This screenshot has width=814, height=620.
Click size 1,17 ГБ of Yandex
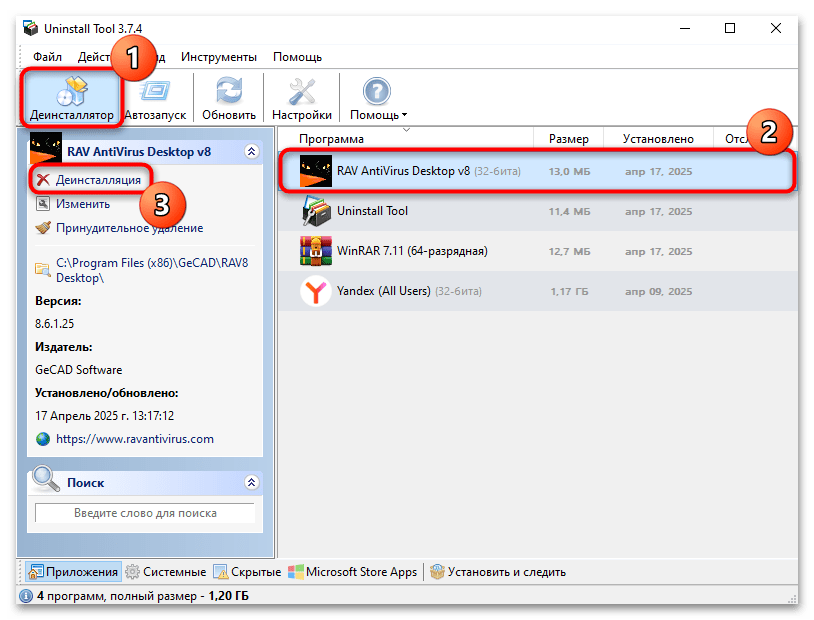(x=569, y=291)
